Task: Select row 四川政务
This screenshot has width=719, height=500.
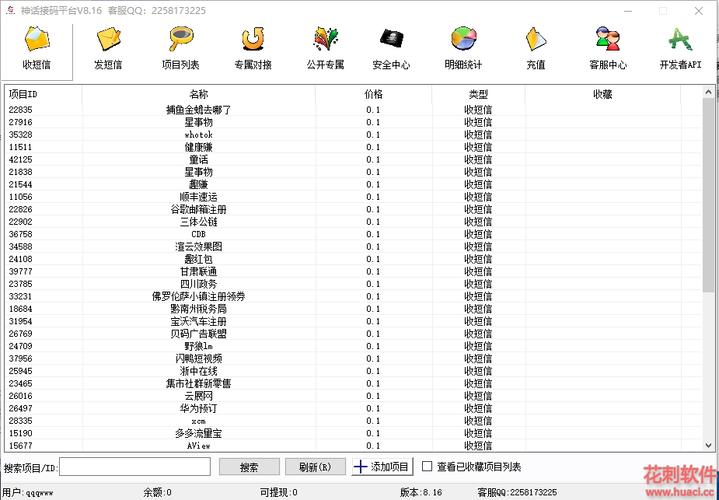Action: point(353,284)
